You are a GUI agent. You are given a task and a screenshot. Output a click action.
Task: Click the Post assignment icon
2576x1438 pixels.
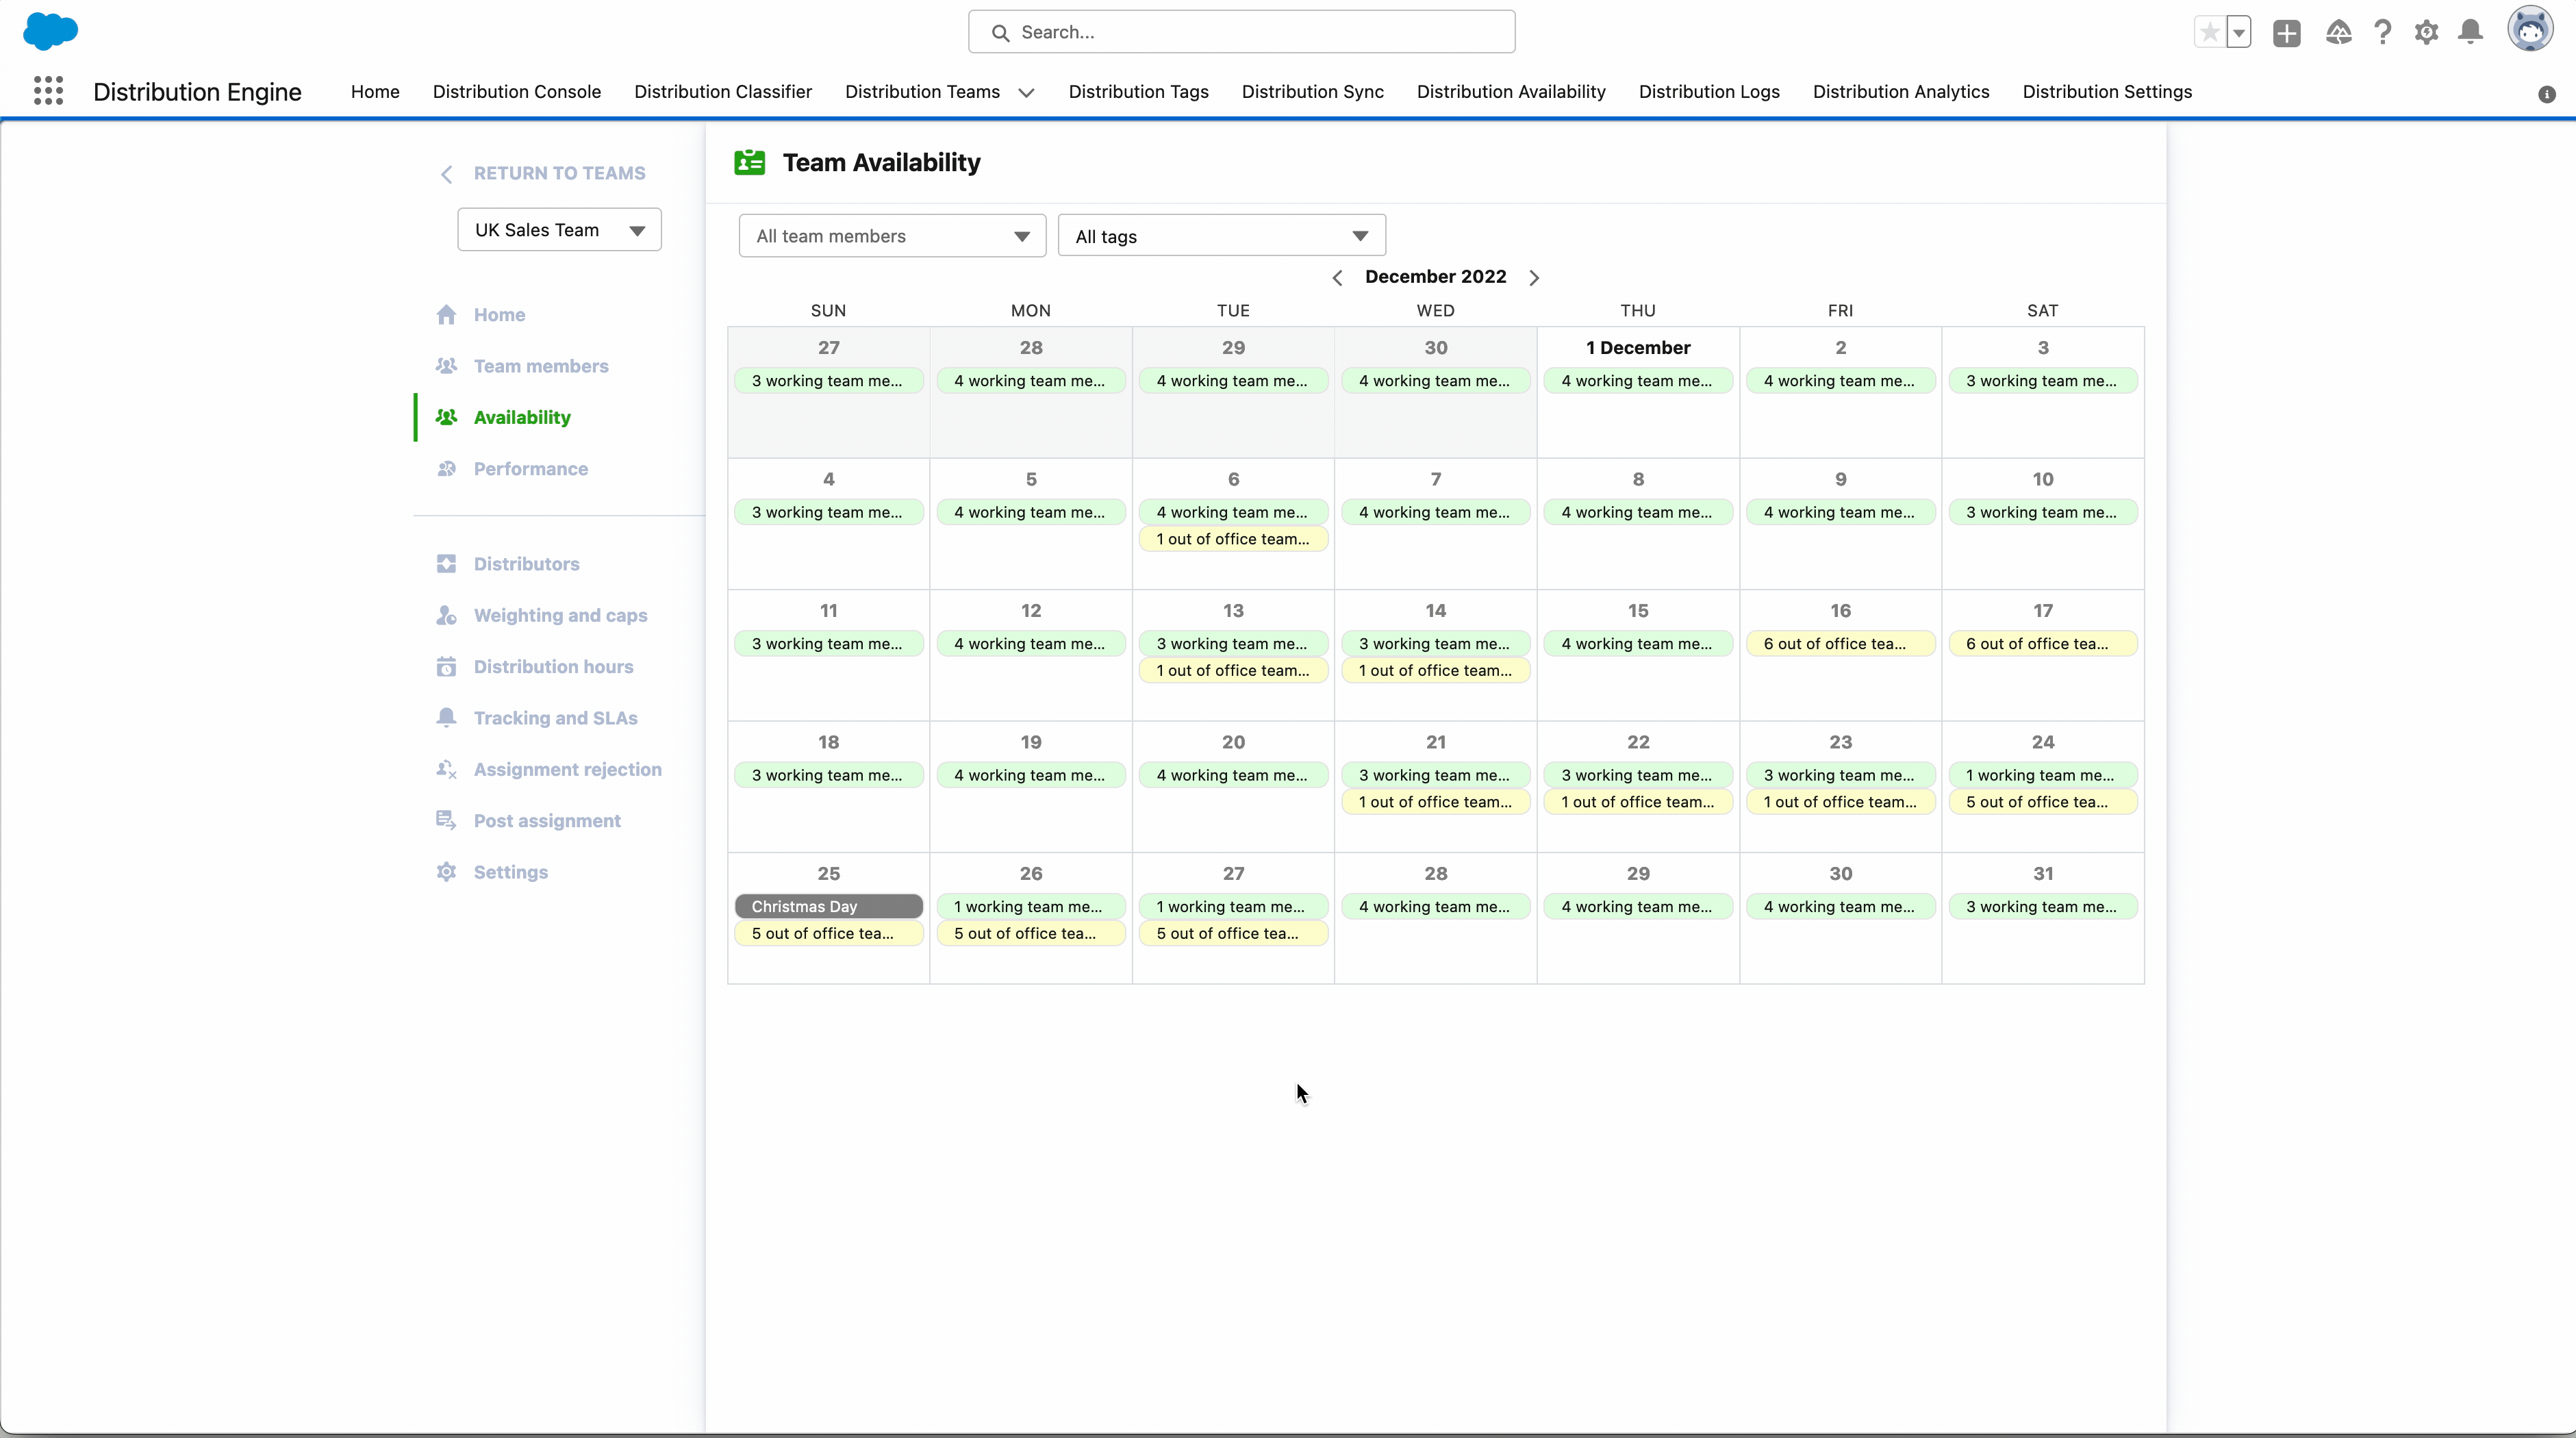(x=446, y=820)
